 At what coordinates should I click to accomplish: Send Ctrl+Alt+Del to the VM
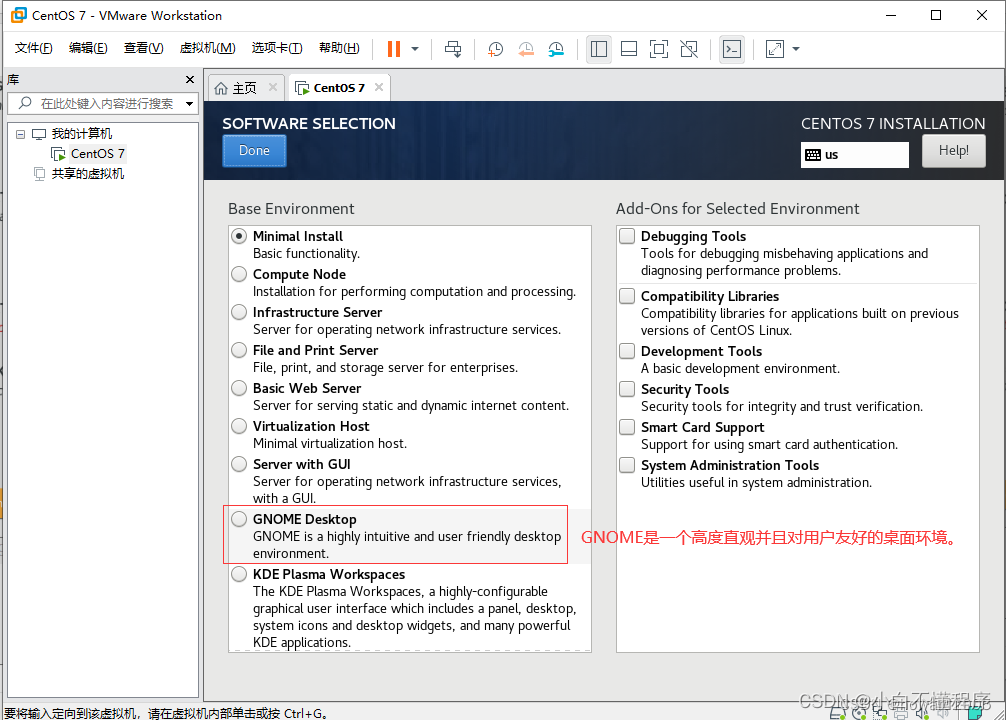tap(453, 49)
